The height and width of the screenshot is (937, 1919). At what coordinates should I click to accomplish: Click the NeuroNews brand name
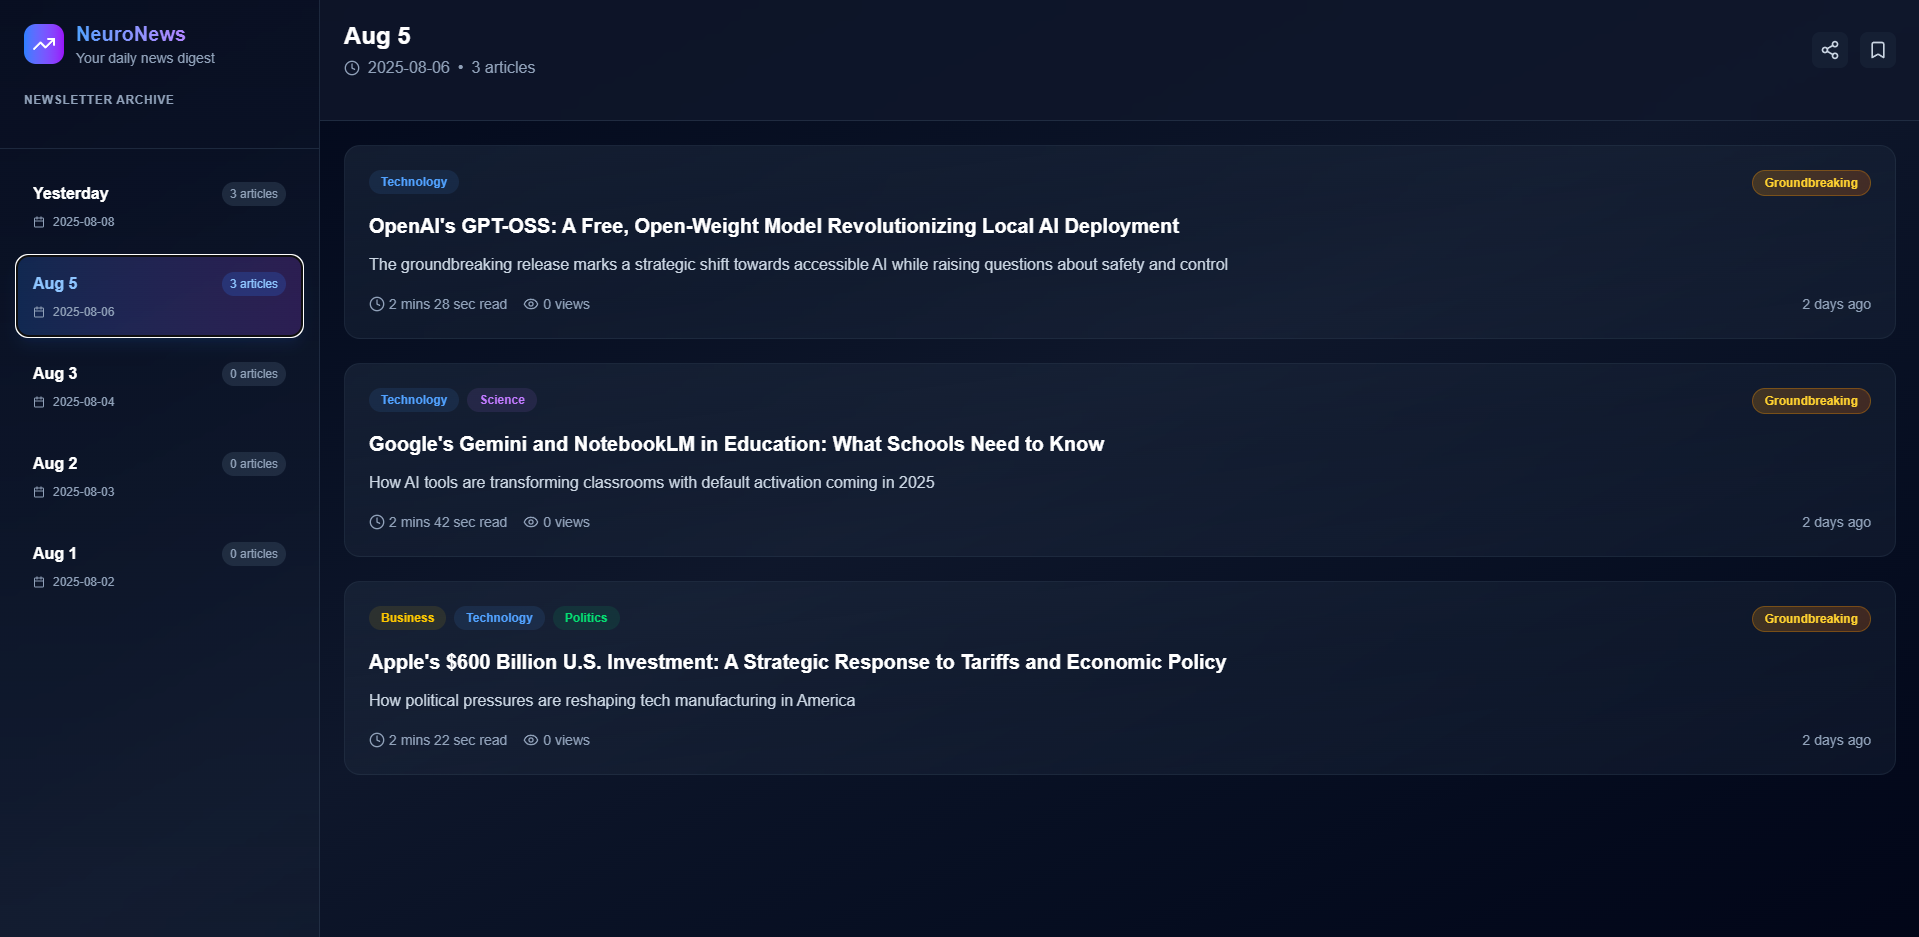point(131,34)
